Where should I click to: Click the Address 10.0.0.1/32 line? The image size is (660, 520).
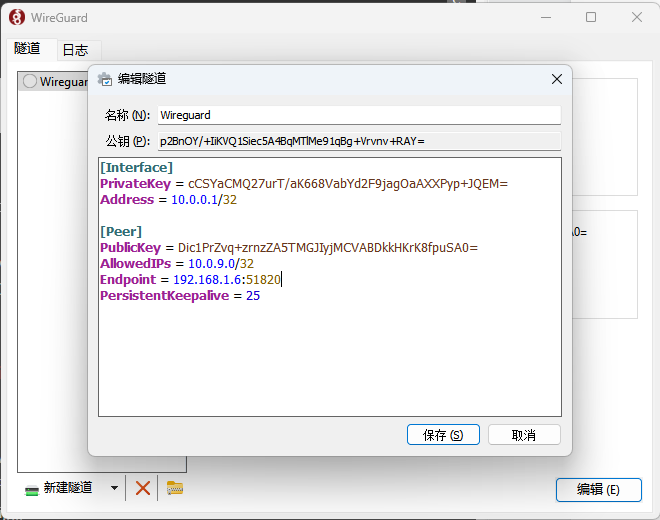168,200
